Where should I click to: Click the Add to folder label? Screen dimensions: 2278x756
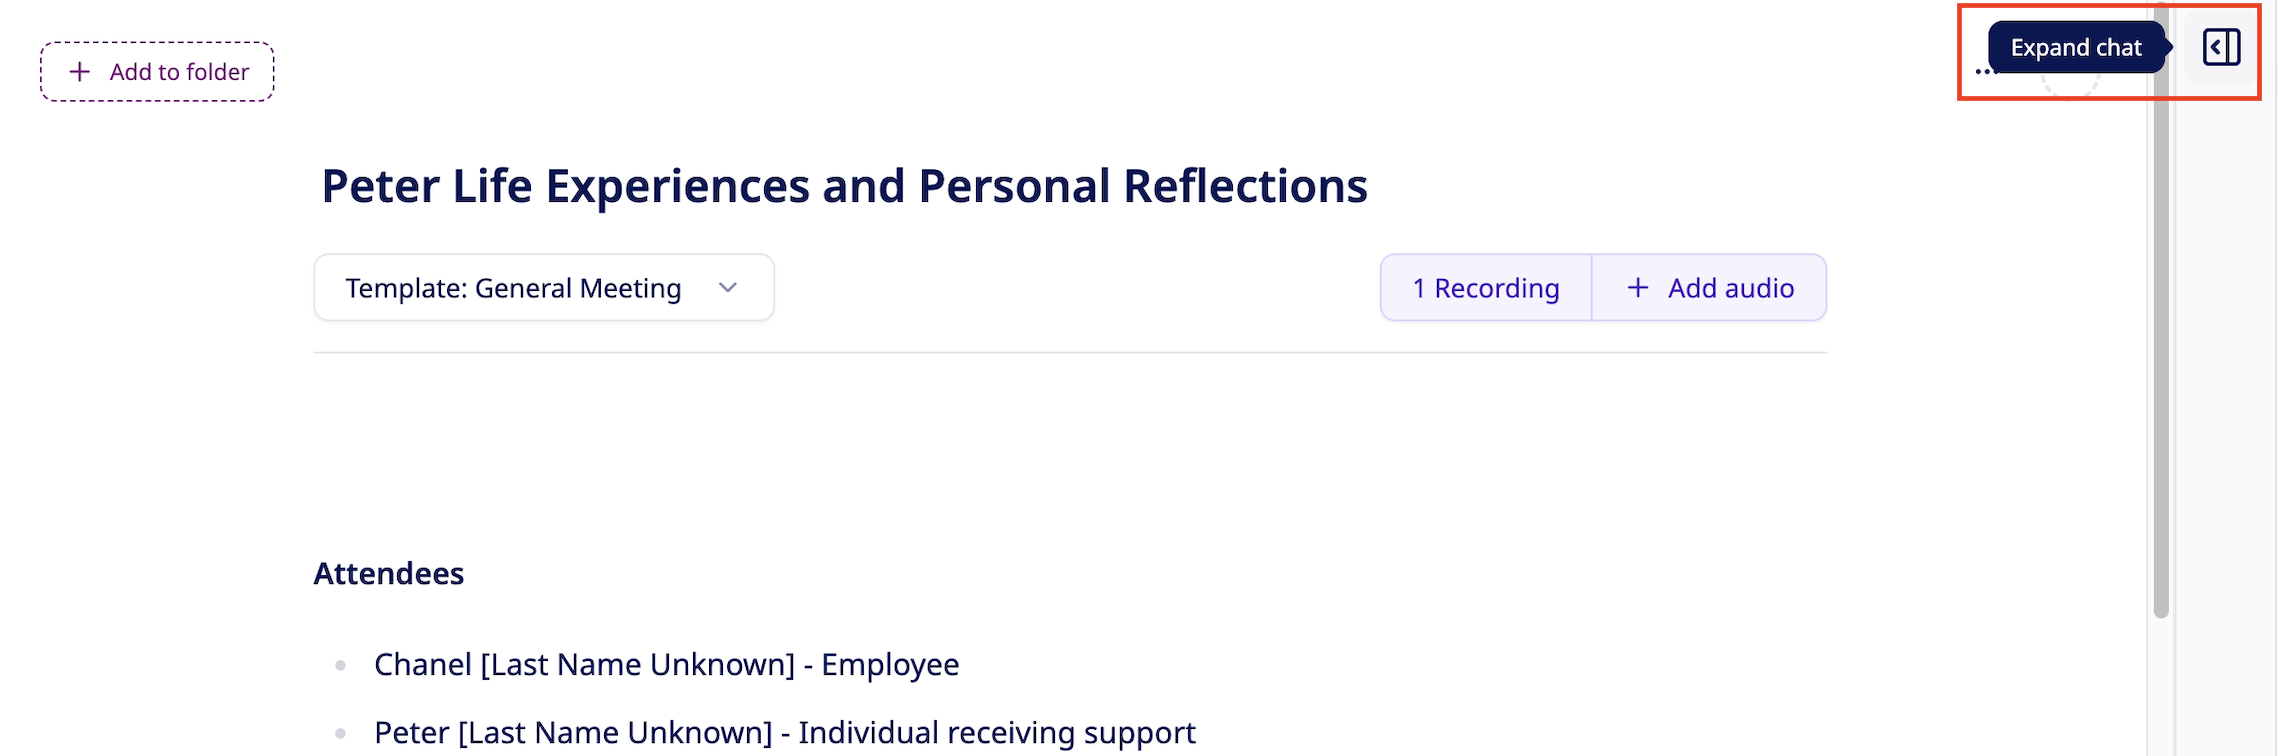pos(179,72)
